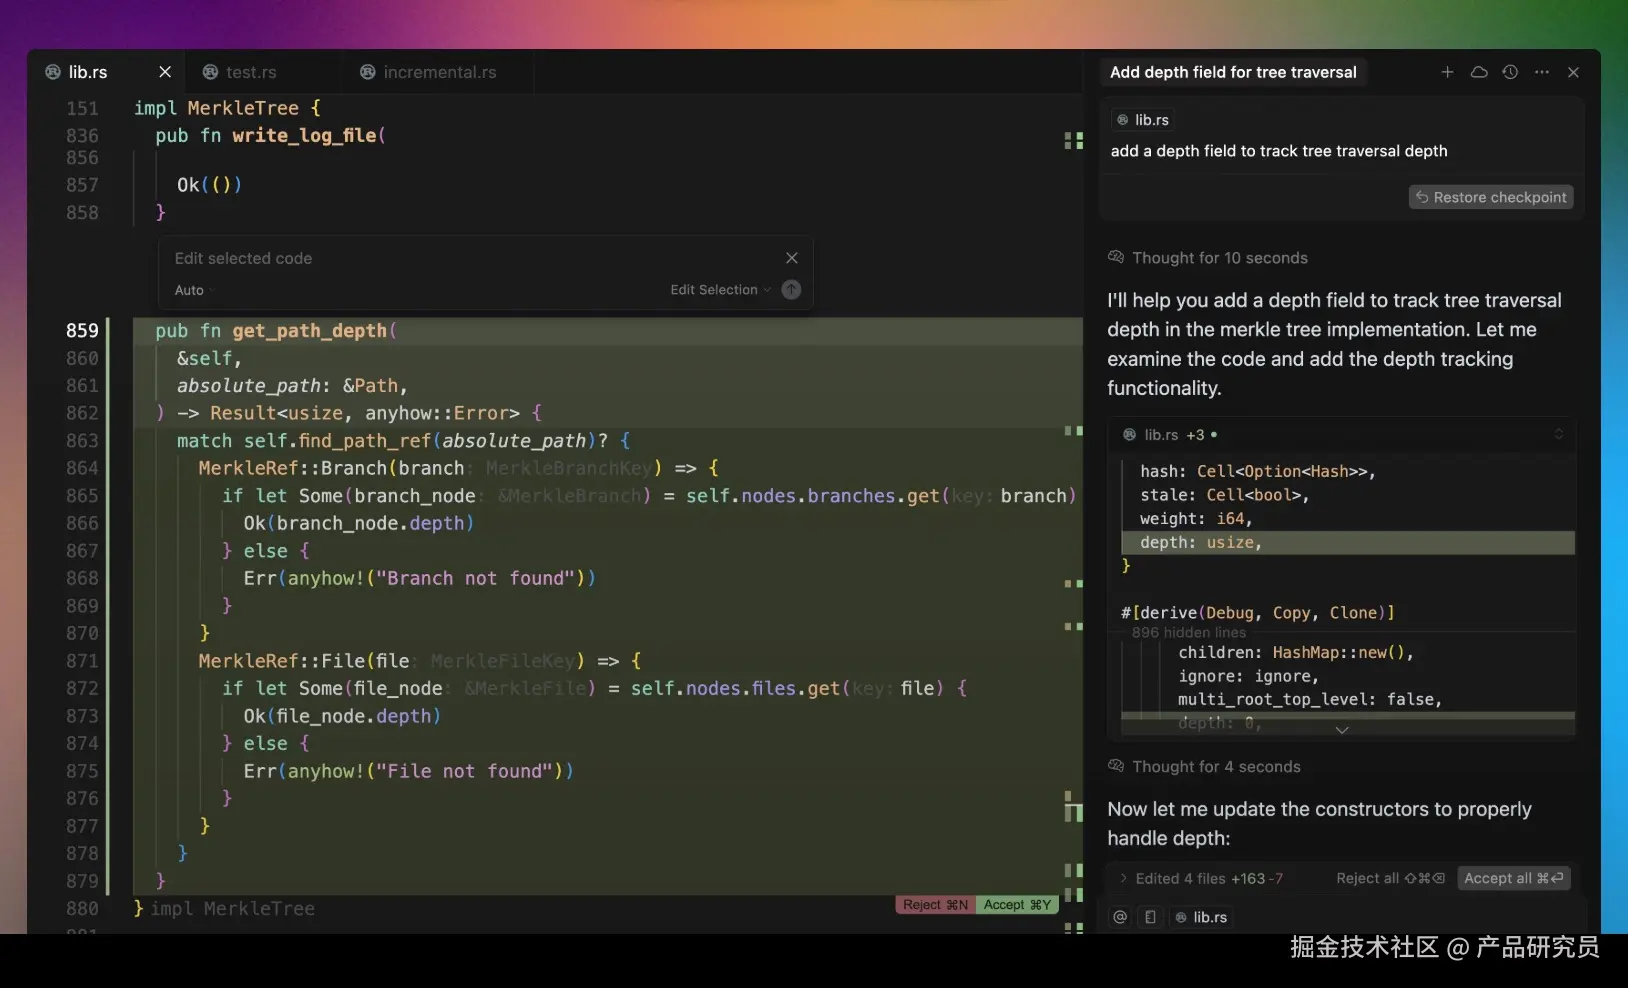Screen dimensions: 1628x988
Task: Click 'hash: Cell<Option<Hash>>,' in the code block
Action: point(1258,472)
